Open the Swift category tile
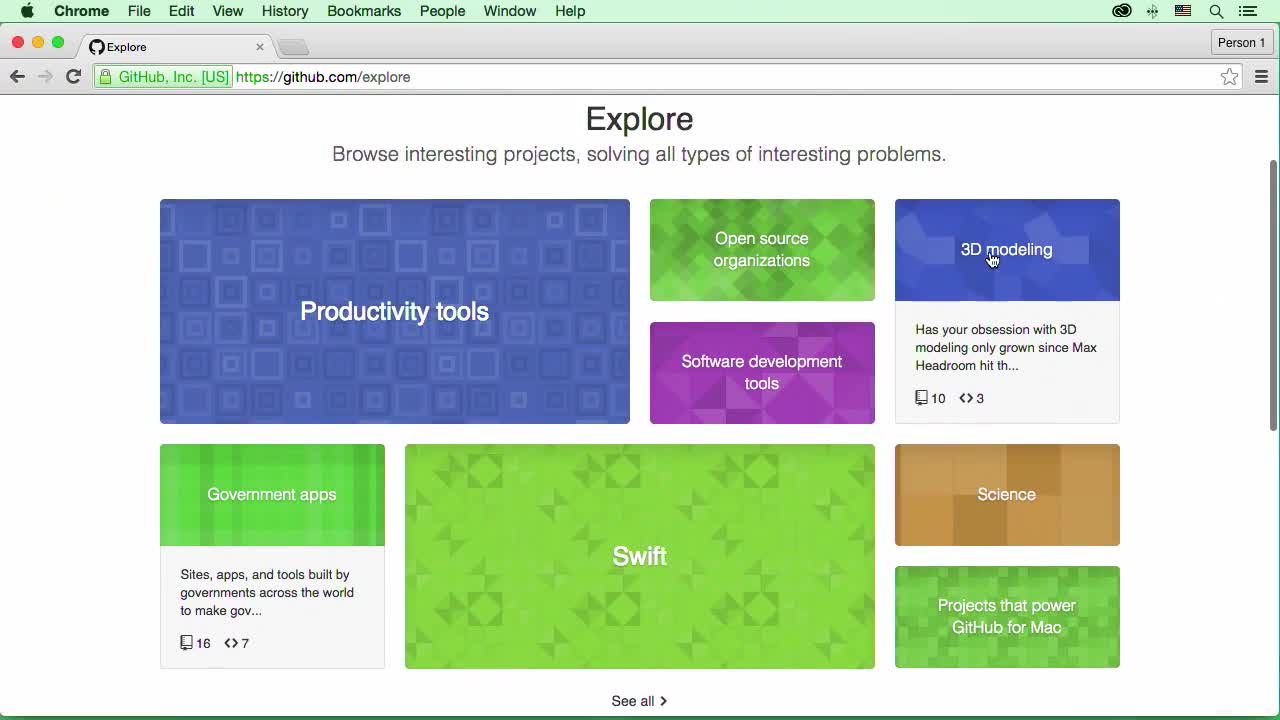1280x720 pixels. click(639, 556)
